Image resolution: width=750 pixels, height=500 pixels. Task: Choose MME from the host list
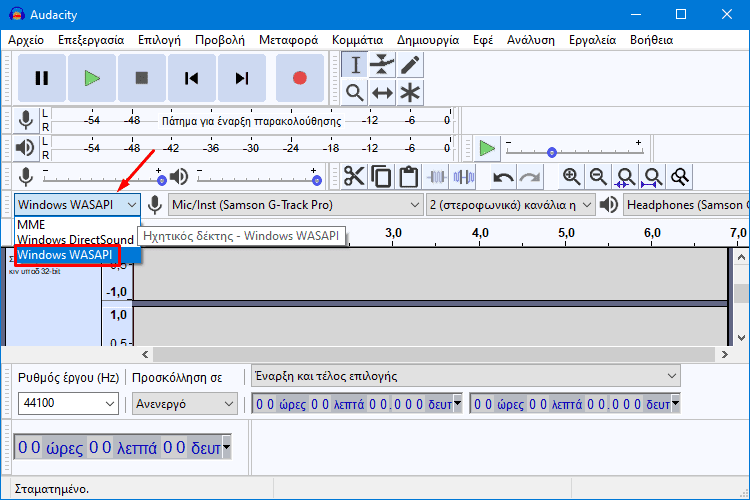(x=77, y=224)
